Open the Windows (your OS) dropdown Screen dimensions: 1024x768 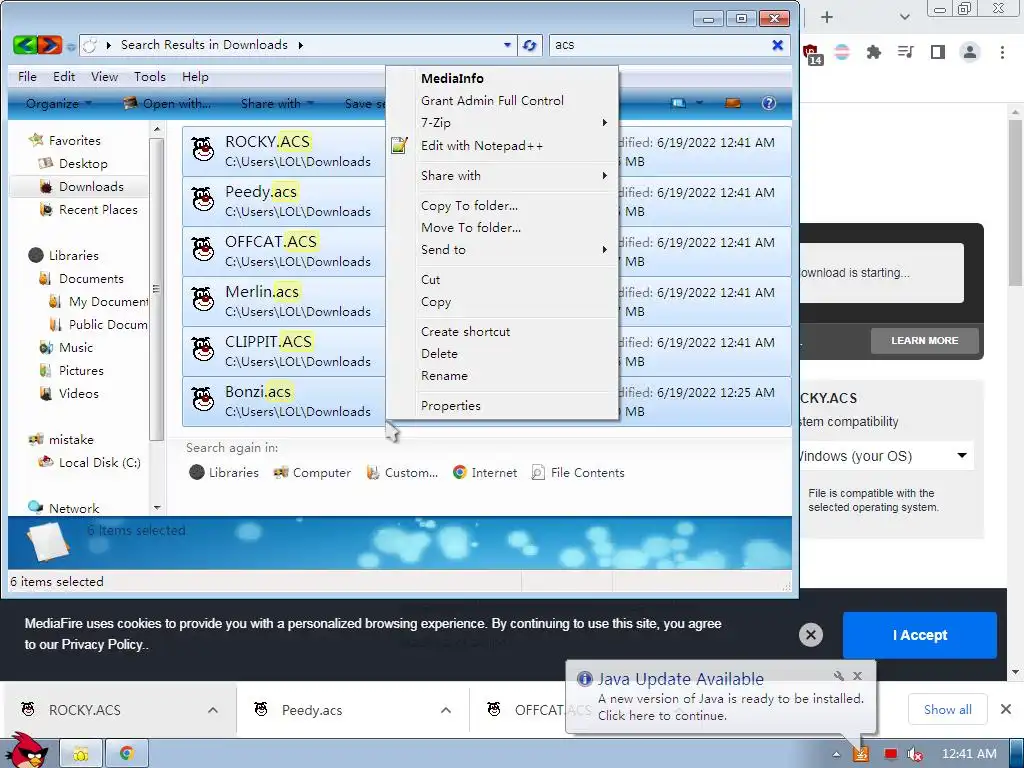tap(887, 456)
